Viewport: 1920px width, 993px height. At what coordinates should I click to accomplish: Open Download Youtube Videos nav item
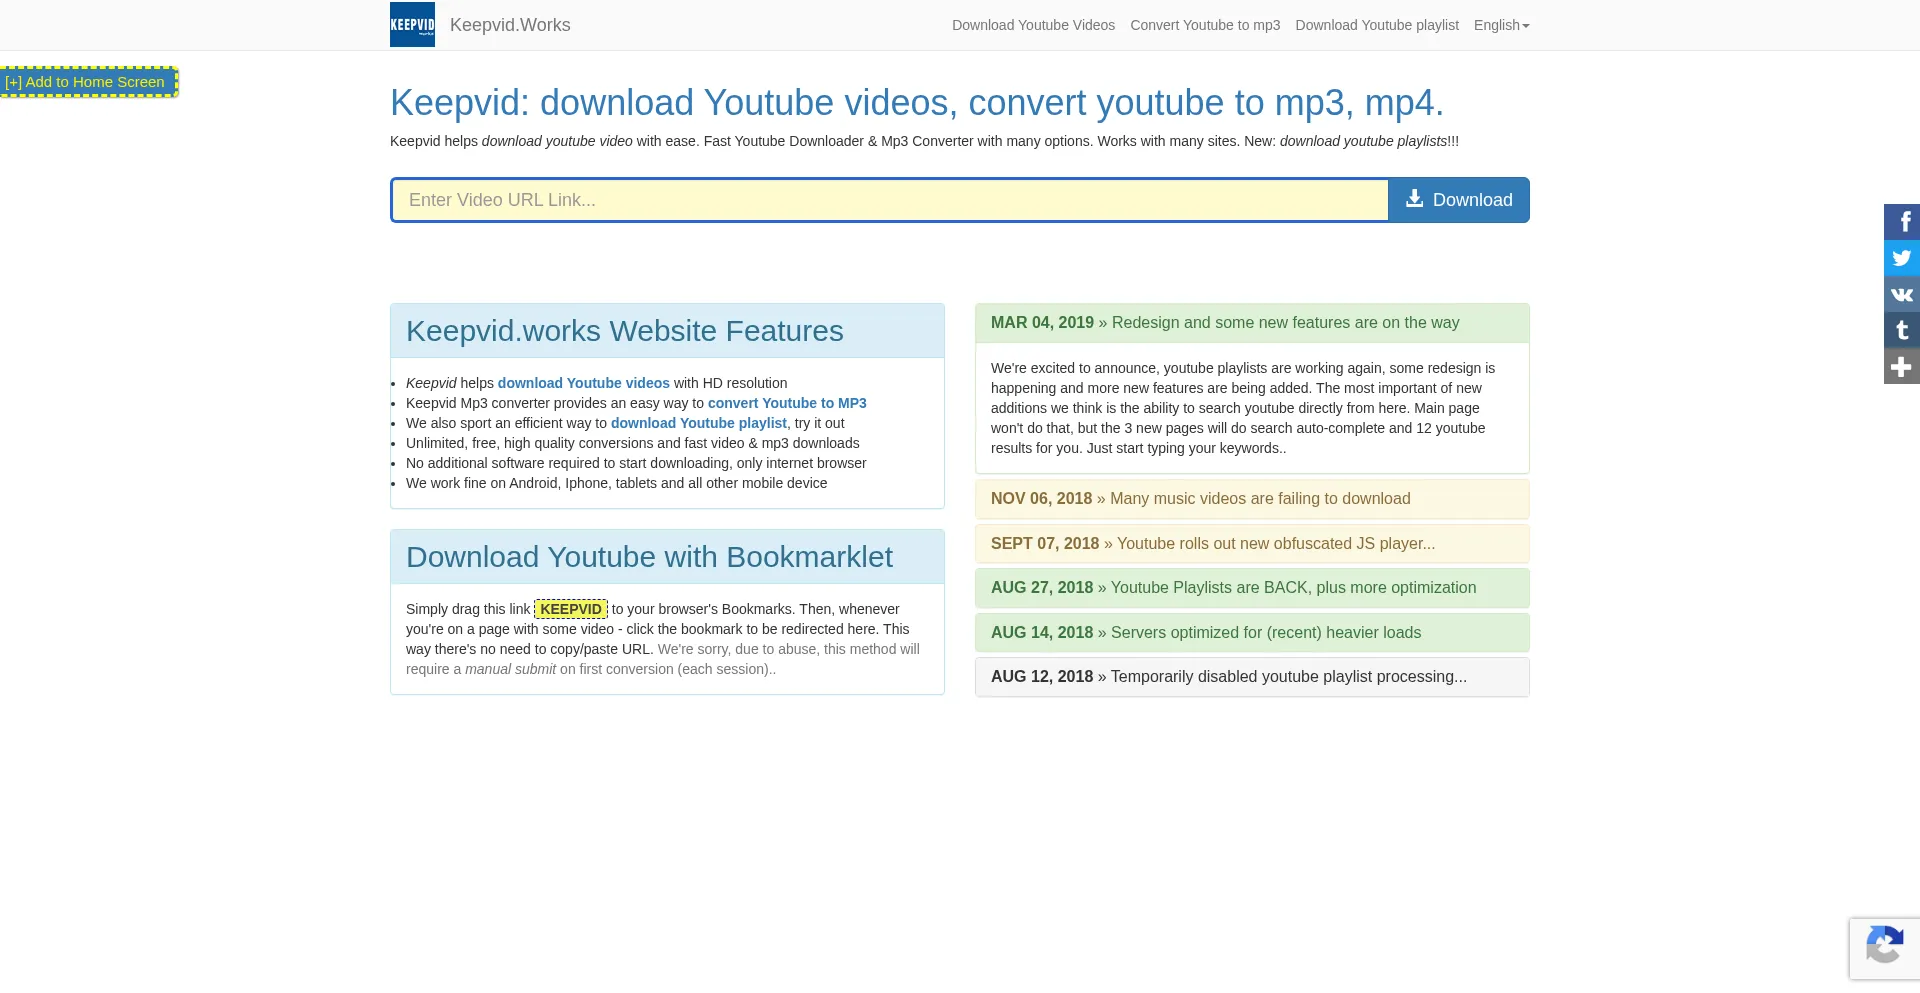1033,25
